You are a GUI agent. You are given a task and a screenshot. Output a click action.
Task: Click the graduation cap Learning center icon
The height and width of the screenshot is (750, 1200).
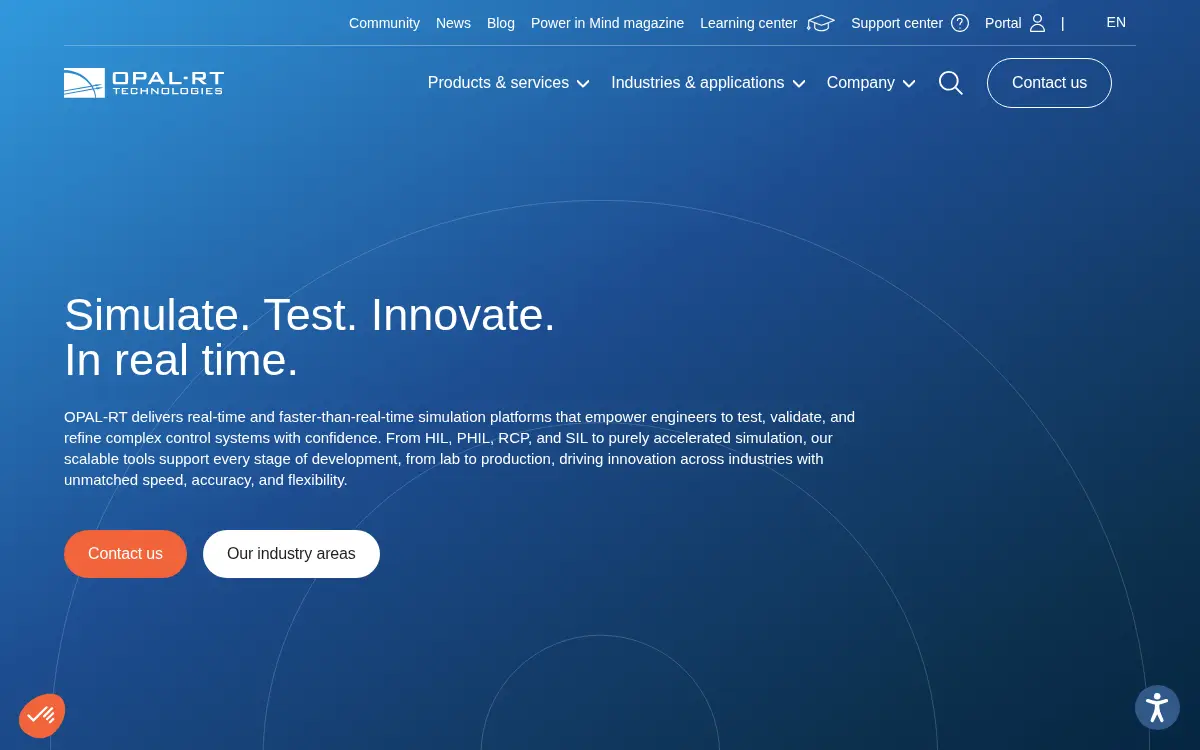821,23
